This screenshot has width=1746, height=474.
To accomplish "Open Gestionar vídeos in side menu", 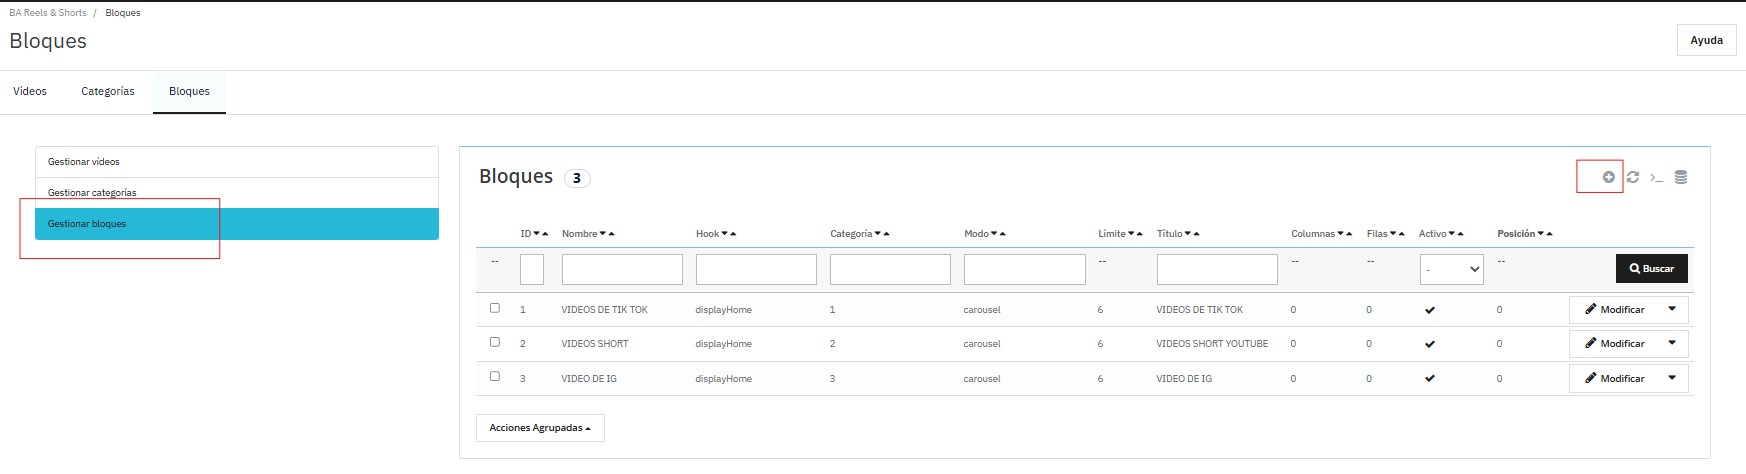I will pos(84,162).
